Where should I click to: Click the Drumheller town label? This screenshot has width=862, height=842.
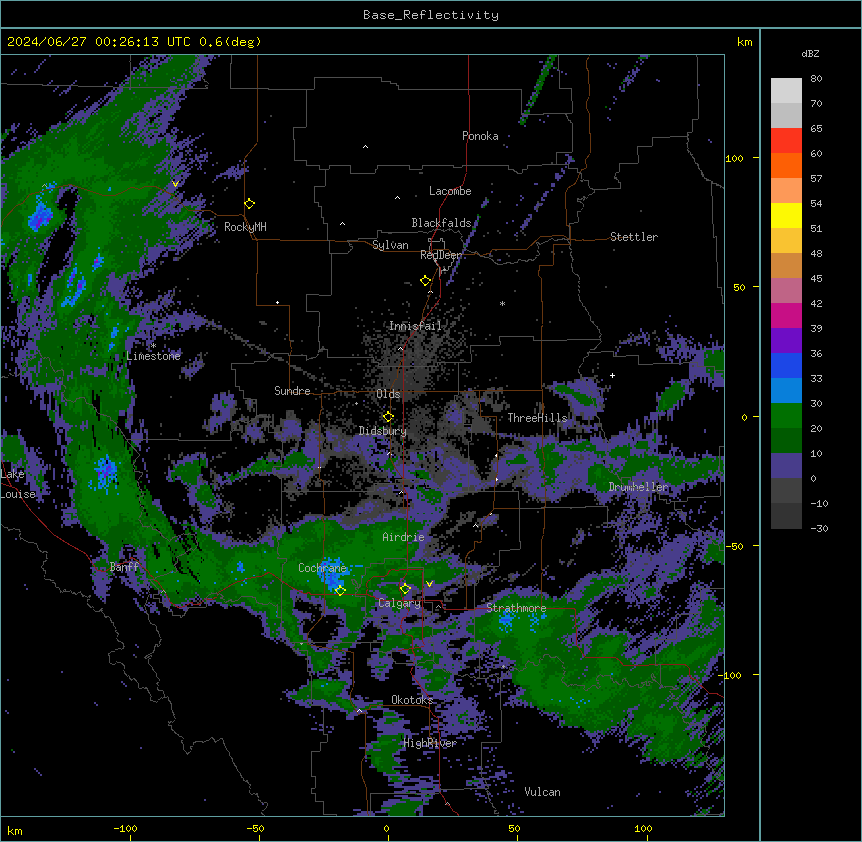tap(638, 487)
